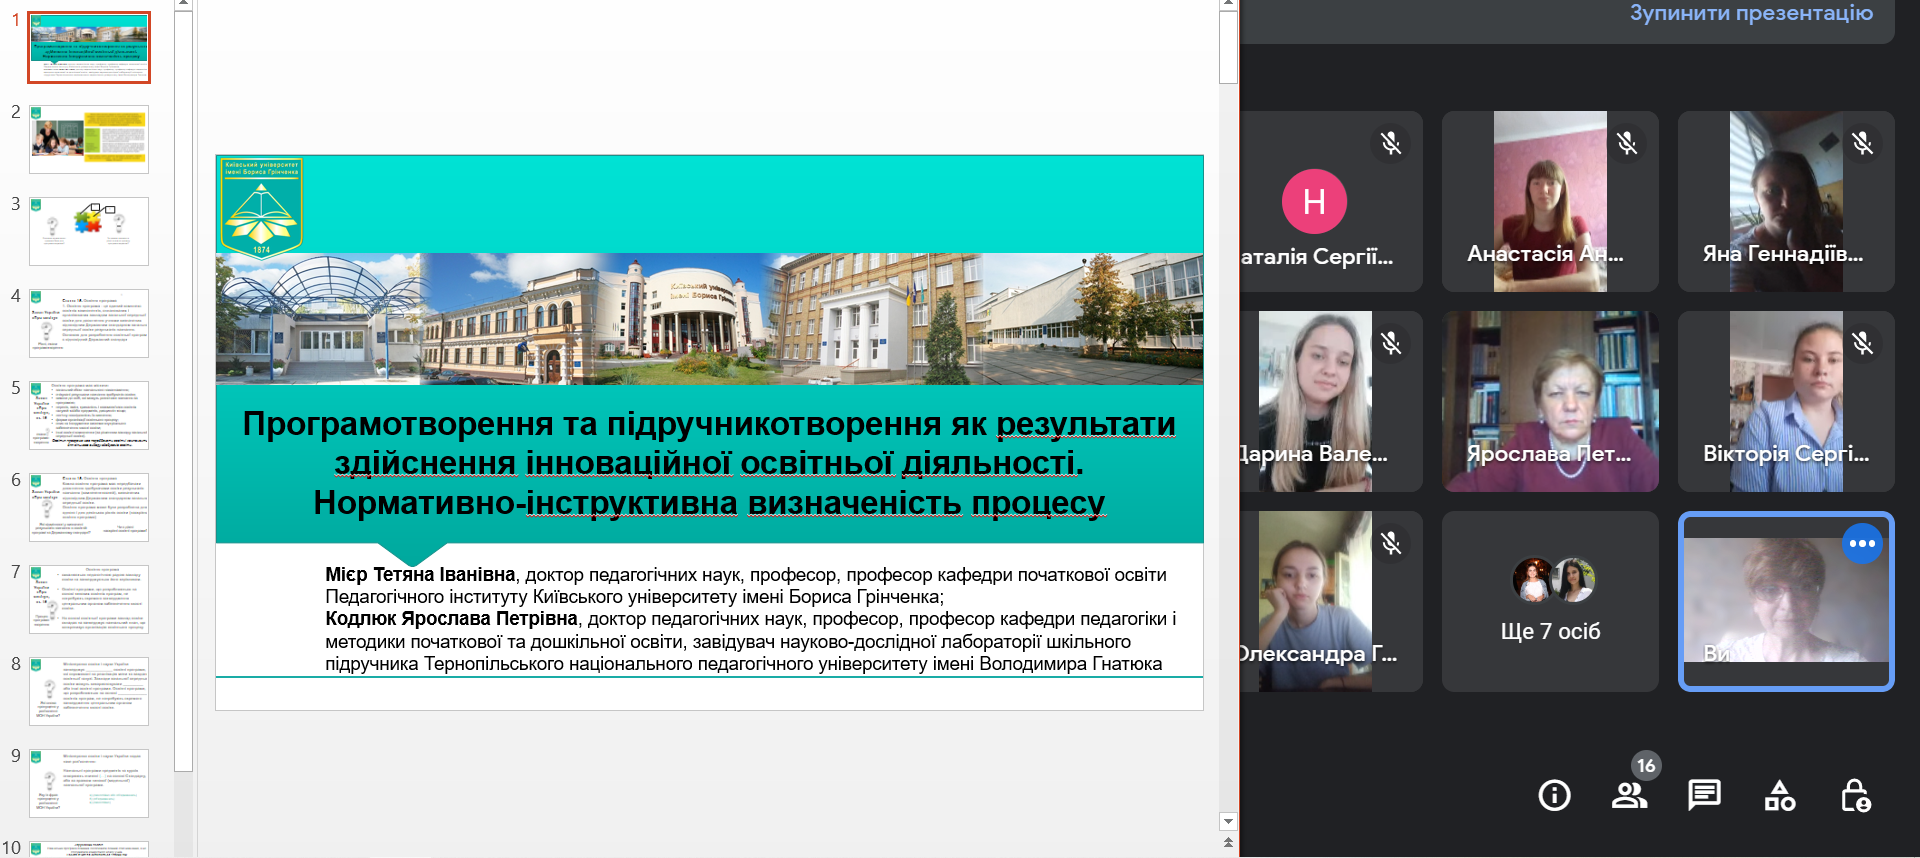1920x858 pixels.
Task: Select slide 5 thumbnail in the slide panel
Action: click(89, 415)
